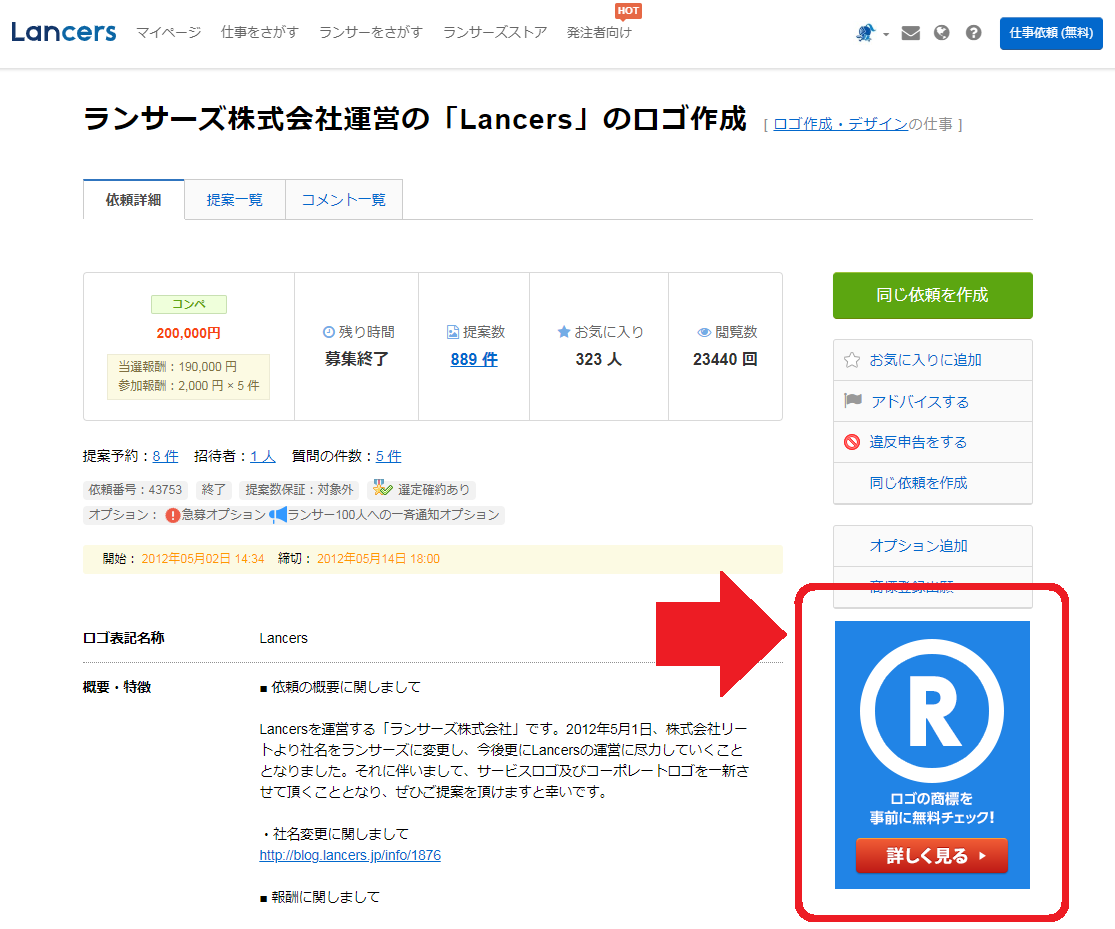Open the 発注者向け menu
1115x929 pixels.
pos(599,33)
